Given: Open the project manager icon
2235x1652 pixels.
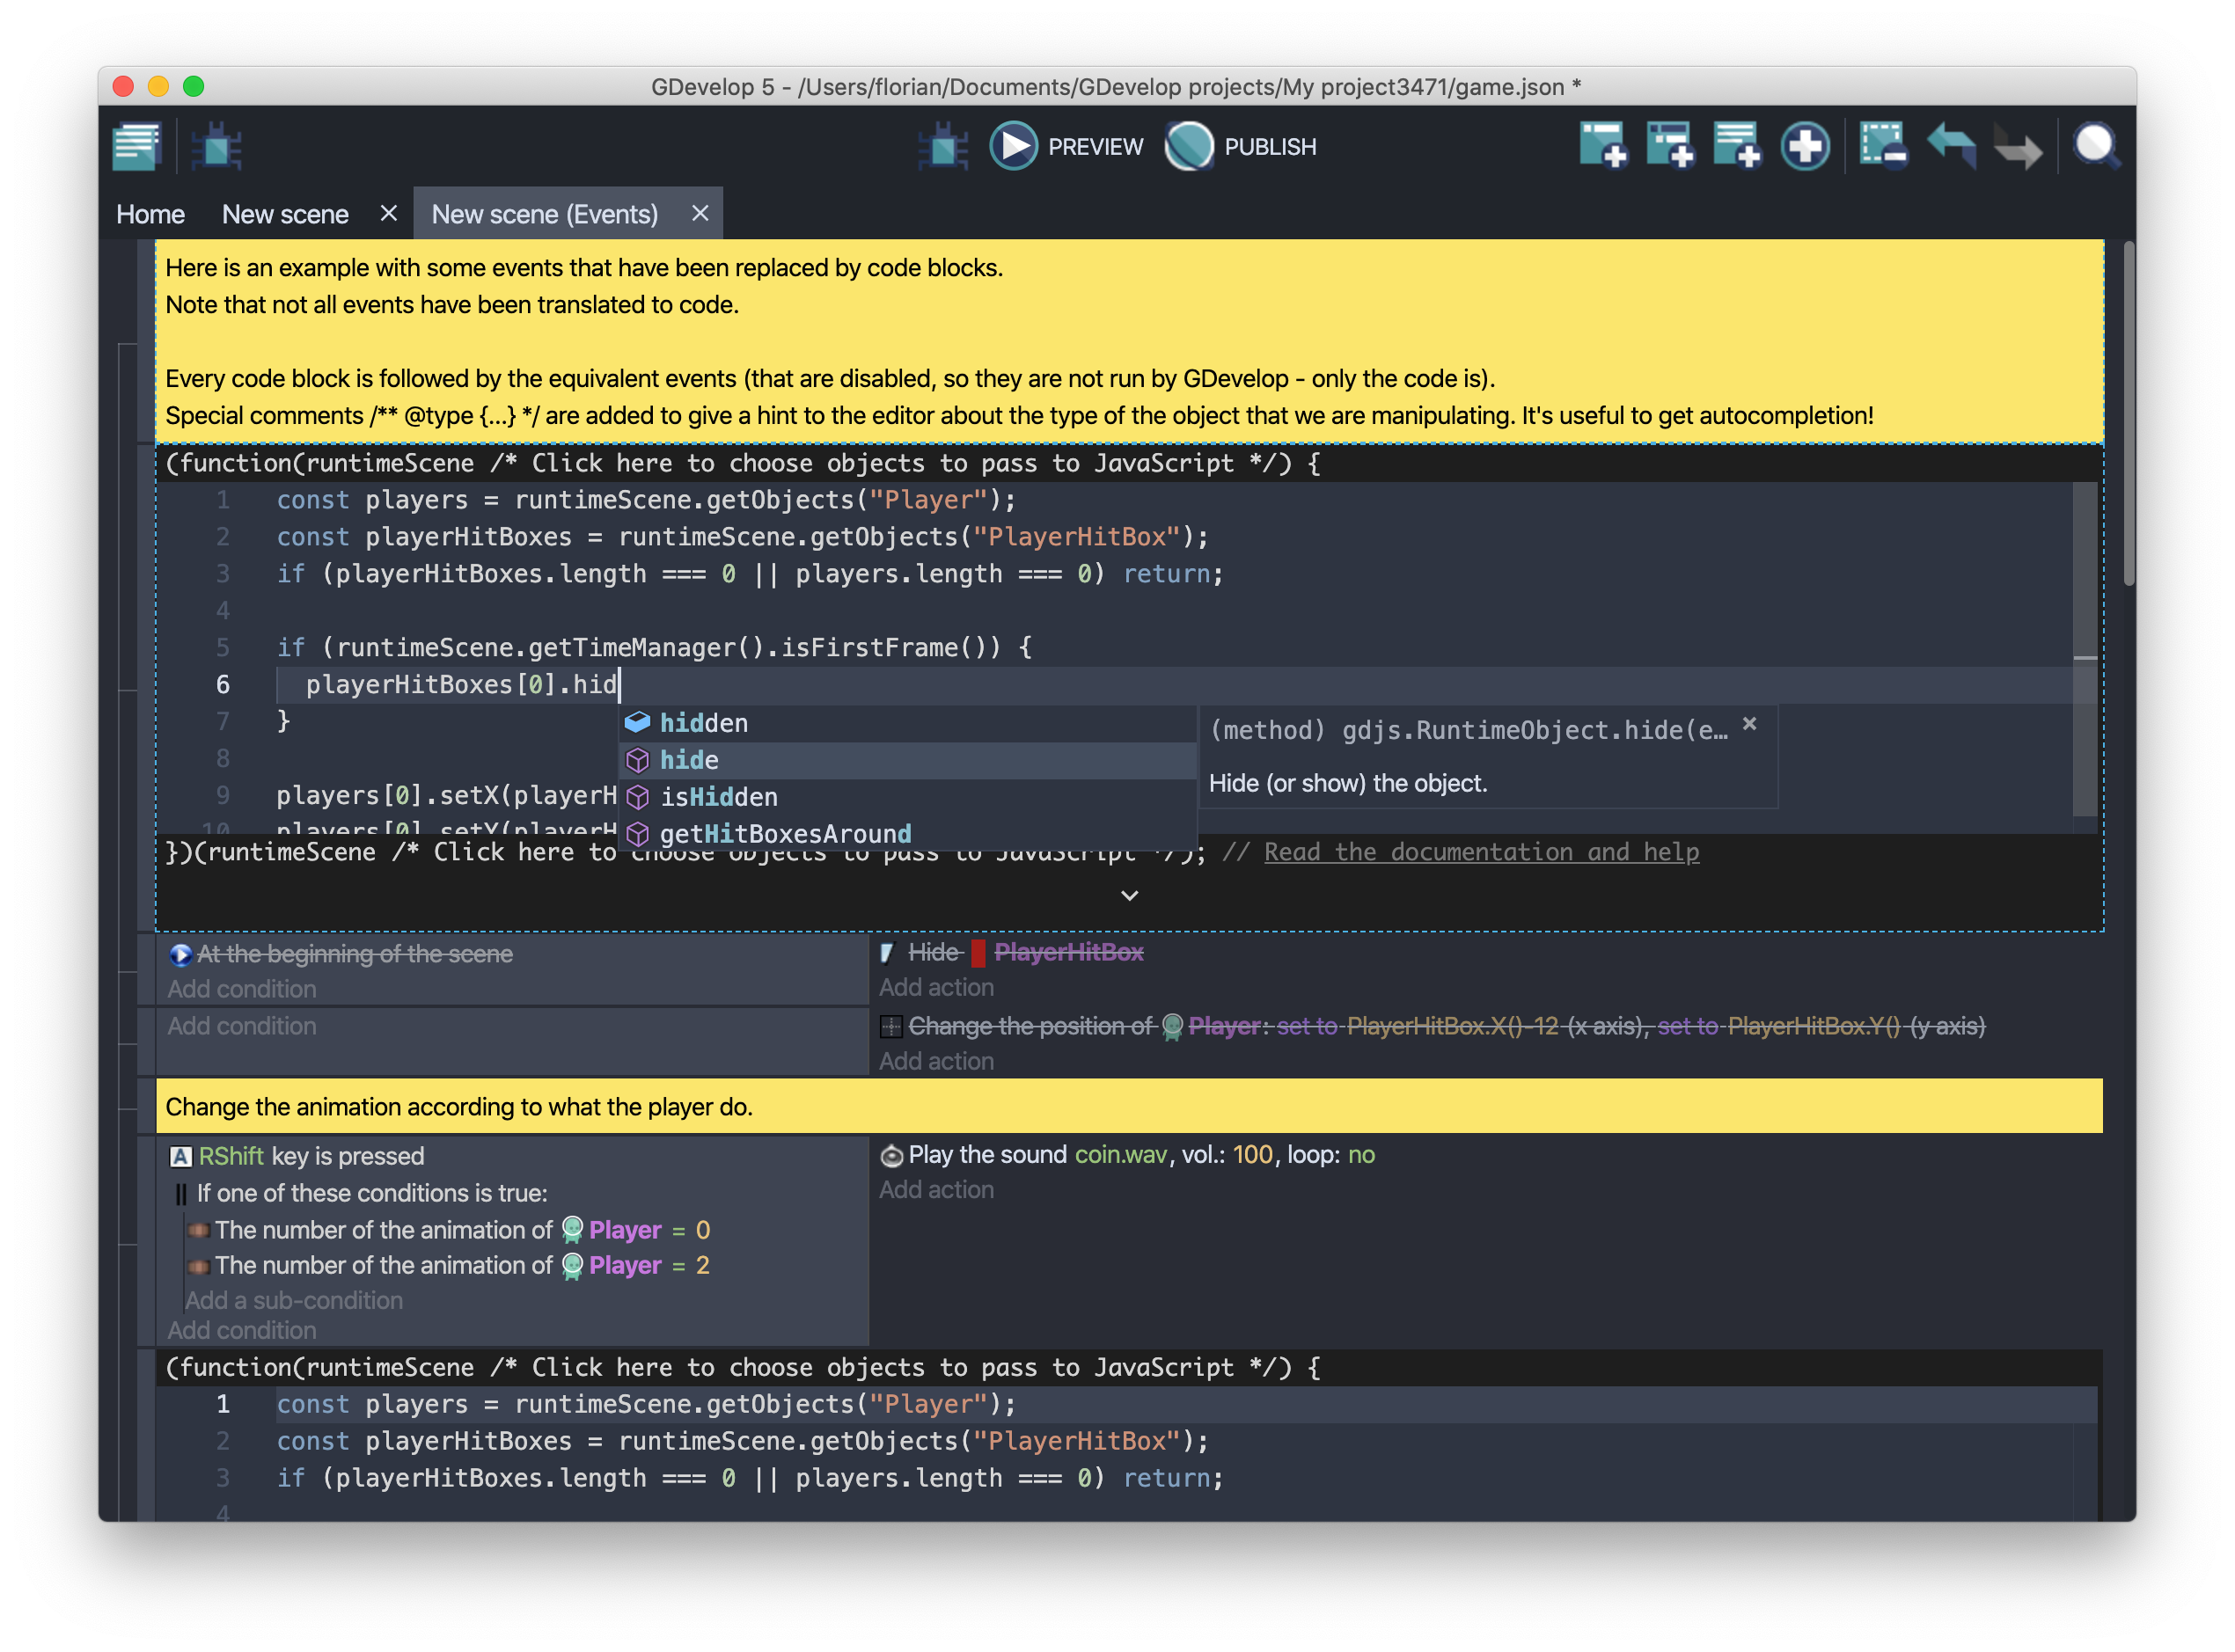Looking at the screenshot, I should (x=137, y=147).
